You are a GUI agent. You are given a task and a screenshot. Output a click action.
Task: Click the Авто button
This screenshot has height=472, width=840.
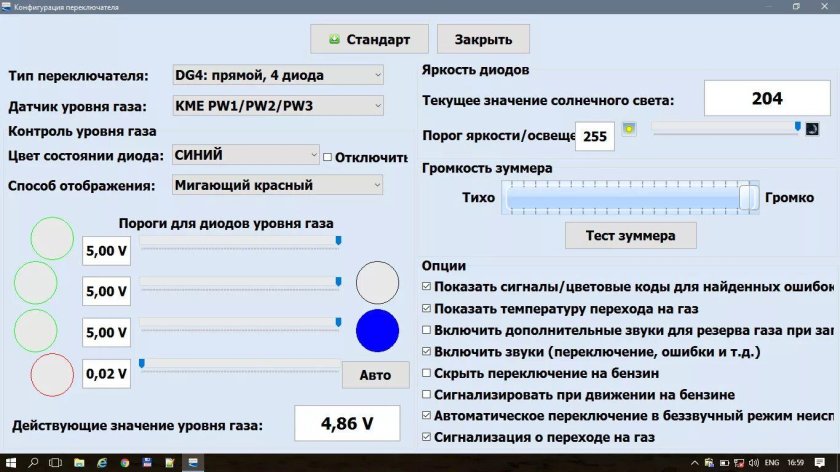point(376,375)
